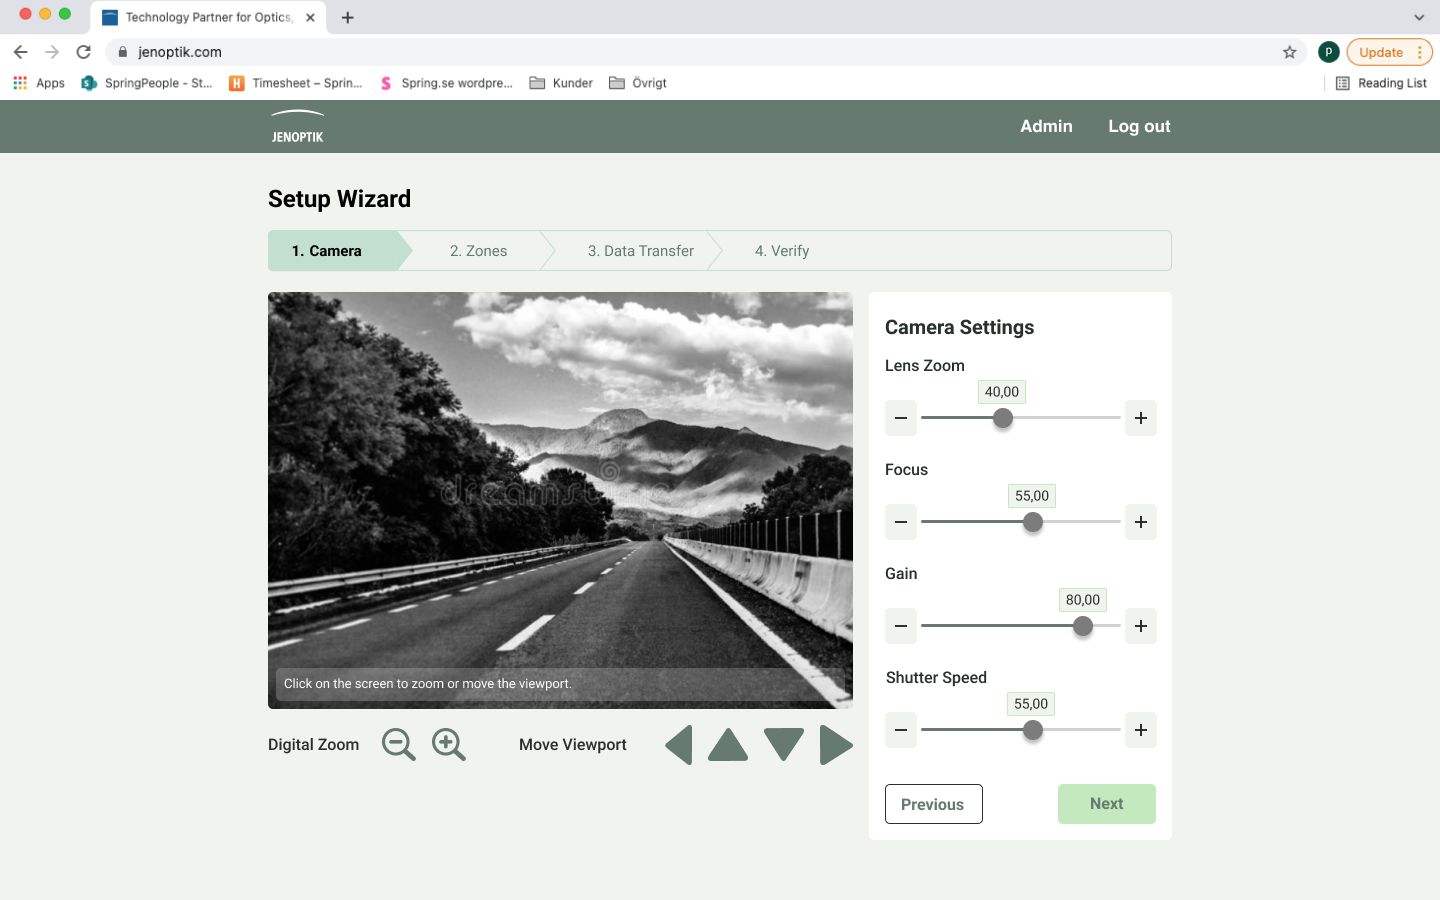Click the Chrome Update button
This screenshot has width=1440, height=900.
[1389, 52]
